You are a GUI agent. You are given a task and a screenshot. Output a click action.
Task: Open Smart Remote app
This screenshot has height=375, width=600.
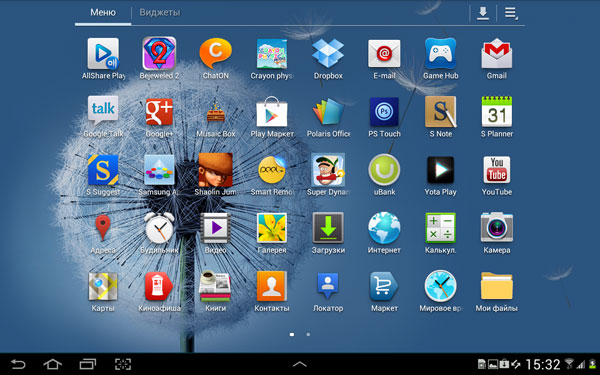(272, 170)
